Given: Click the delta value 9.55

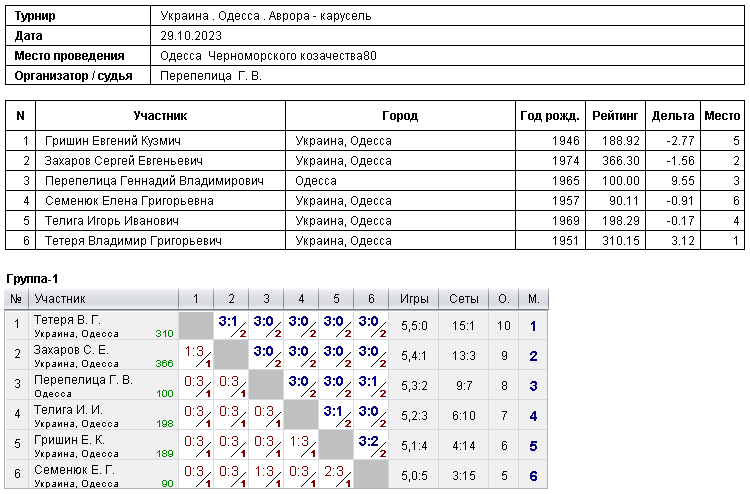Looking at the screenshot, I should pyautogui.click(x=683, y=181).
